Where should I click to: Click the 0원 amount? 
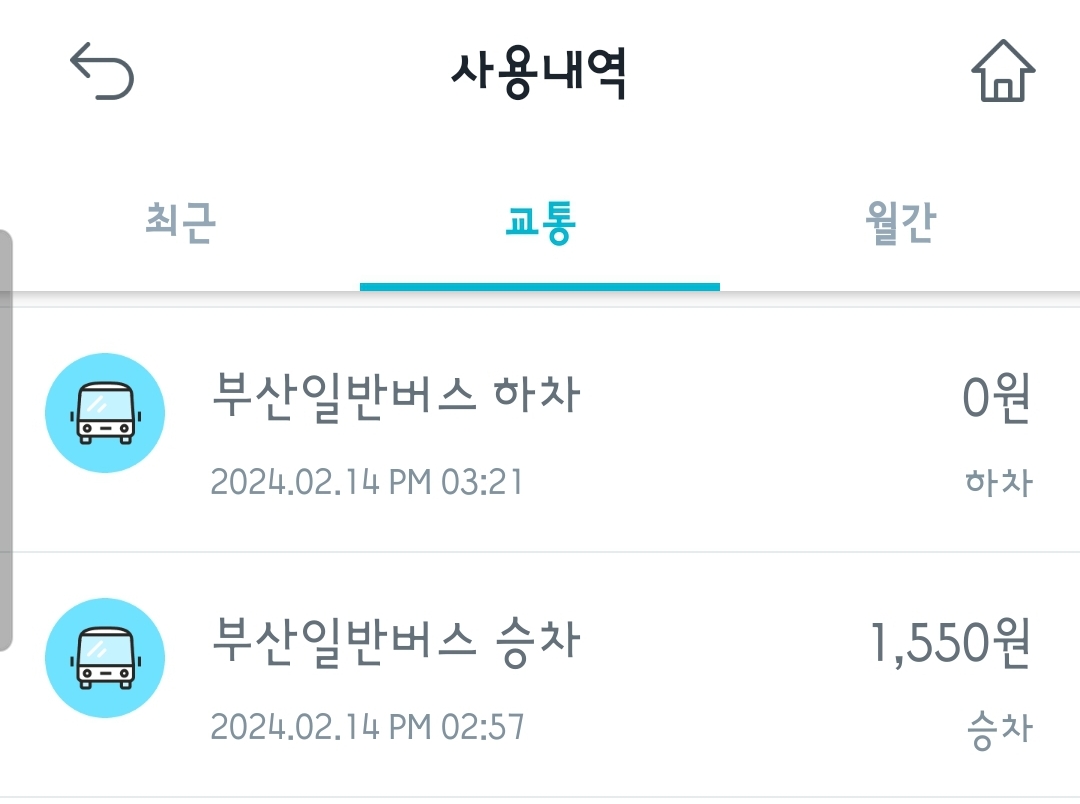pos(995,399)
